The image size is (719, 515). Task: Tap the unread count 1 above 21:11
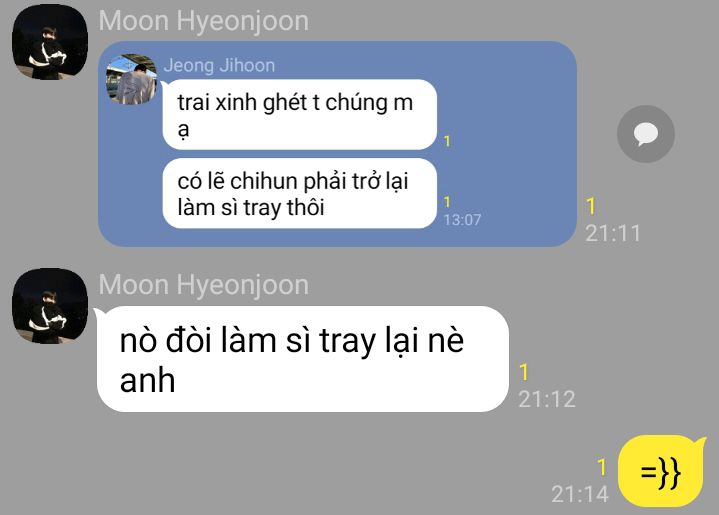(591, 206)
